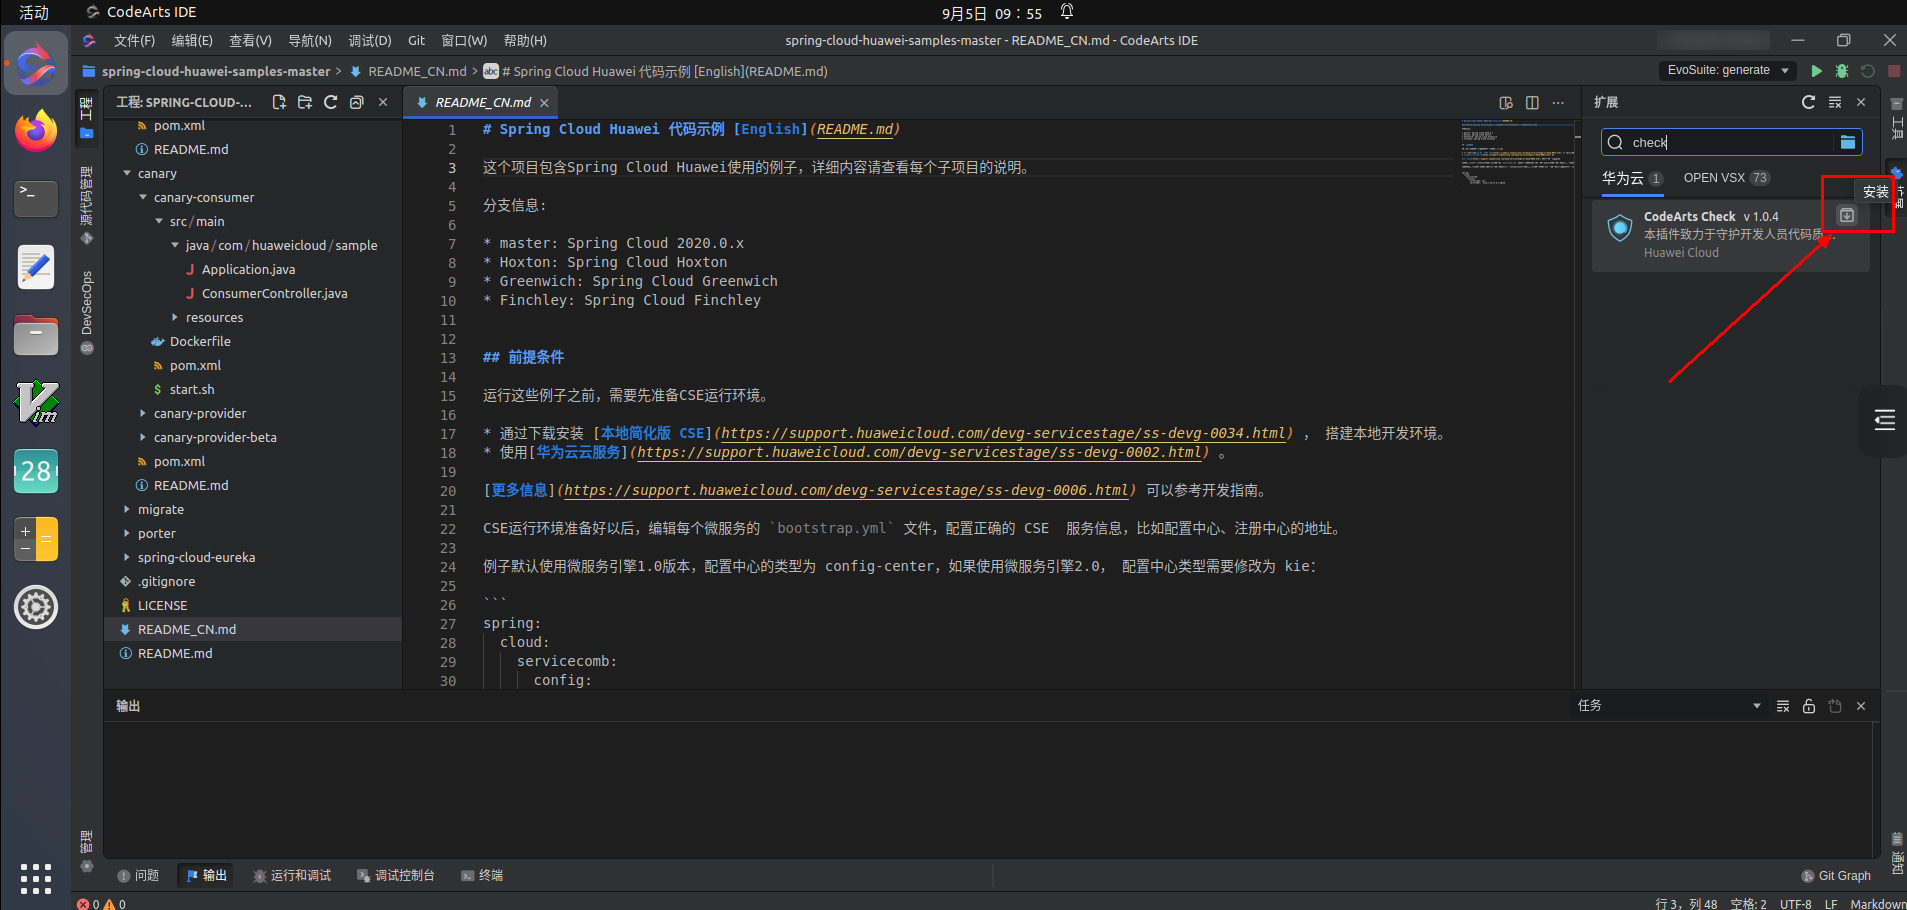Switch to the 运行和调试 tab
The width and height of the screenshot is (1907, 910).
[292, 876]
